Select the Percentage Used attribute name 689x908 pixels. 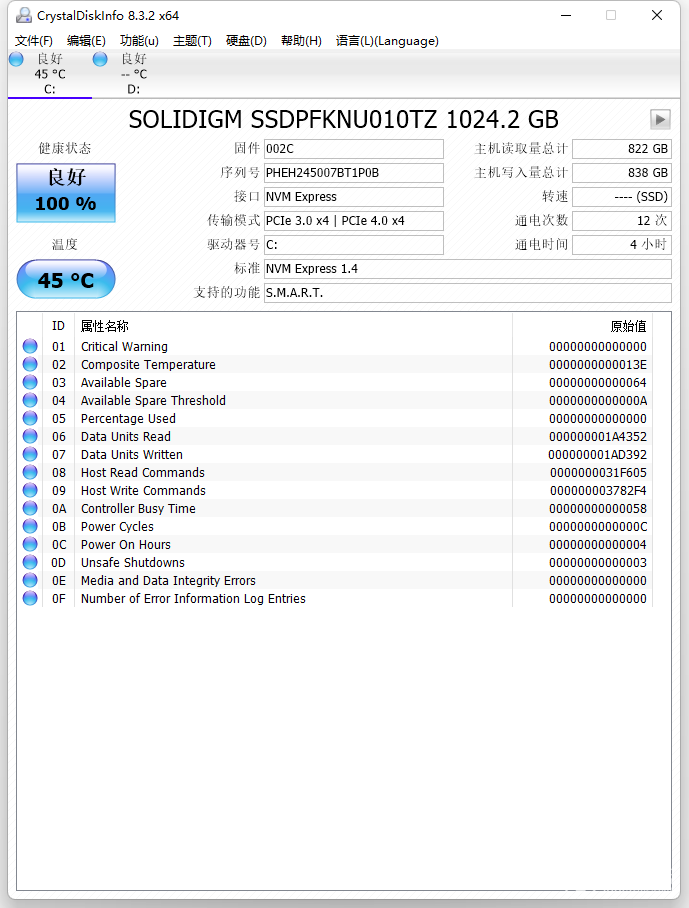pos(128,418)
